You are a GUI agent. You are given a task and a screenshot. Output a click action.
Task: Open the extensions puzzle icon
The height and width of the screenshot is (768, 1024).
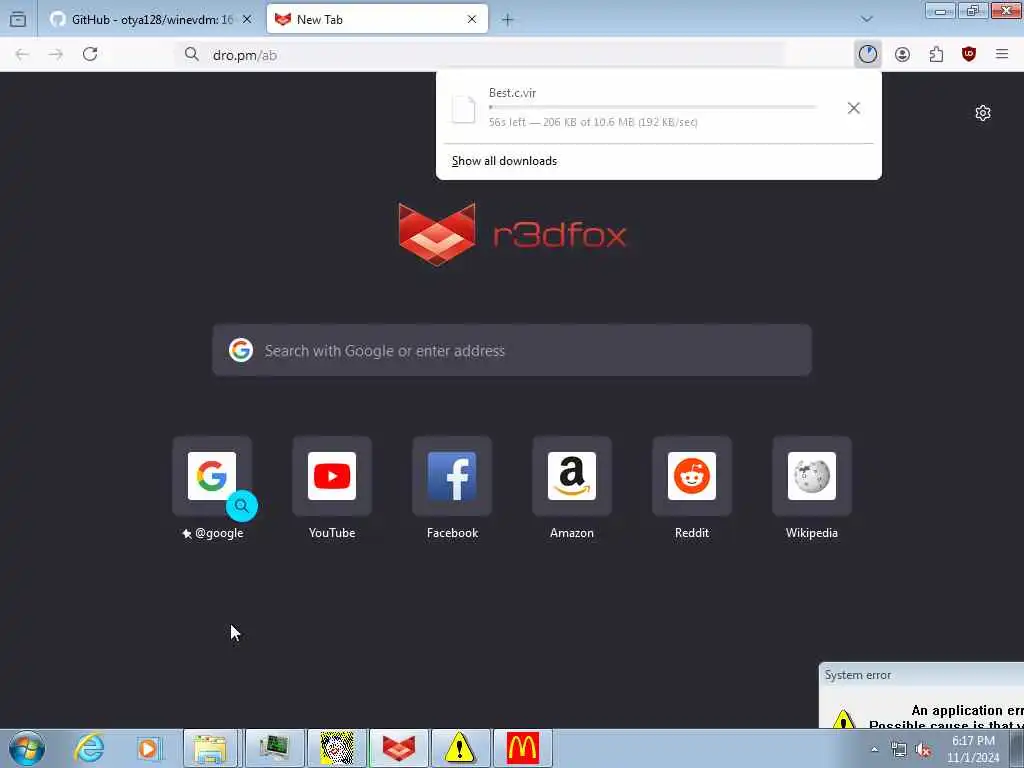point(936,54)
